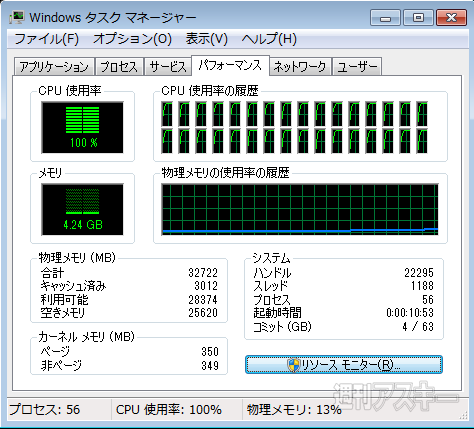474x429 pixels.
Task: Select the パフォーマンス tab
Action: point(230,65)
